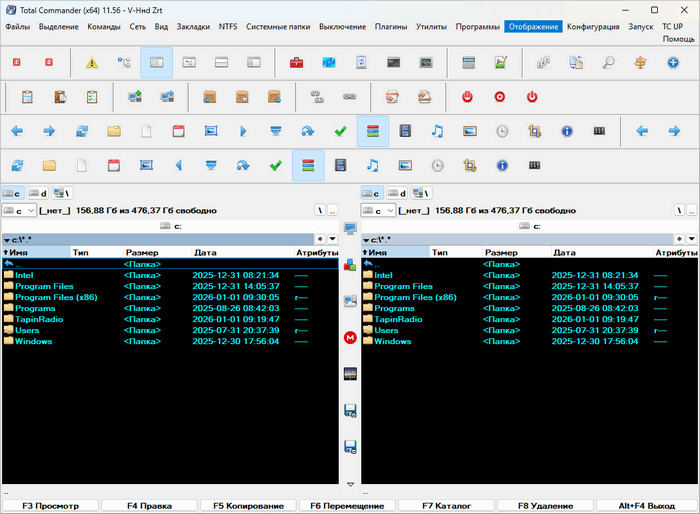700x514 pixels.
Task: Toggle the highlighted panel-view button in top toolbar
Action: click(157, 63)
